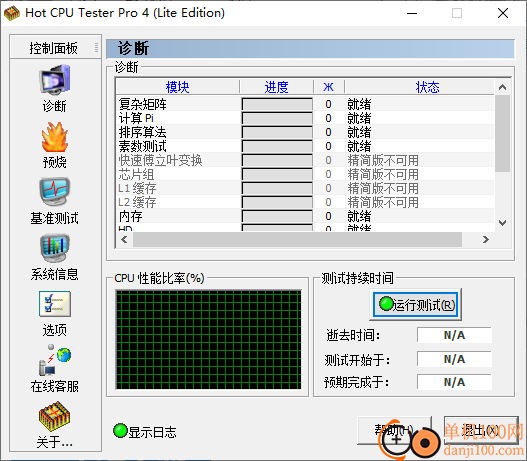Select the L1 缓存 module row
527x461 pixels.
(305, 188)
